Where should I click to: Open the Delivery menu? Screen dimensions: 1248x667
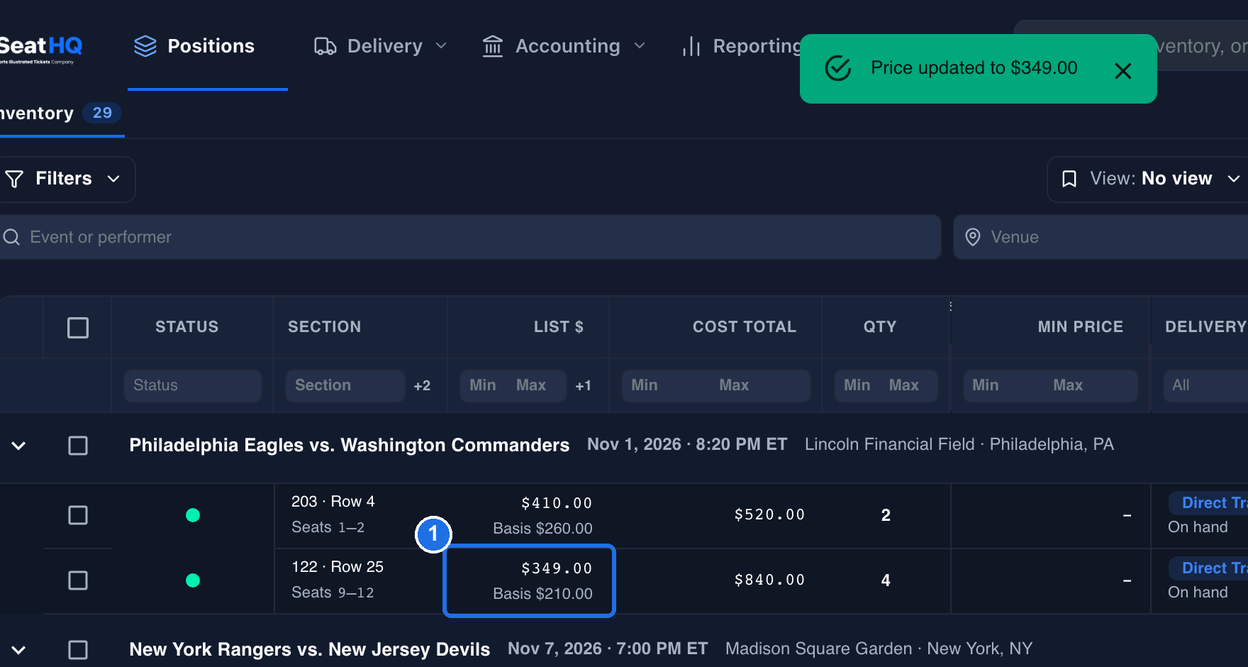coord(380,46)
